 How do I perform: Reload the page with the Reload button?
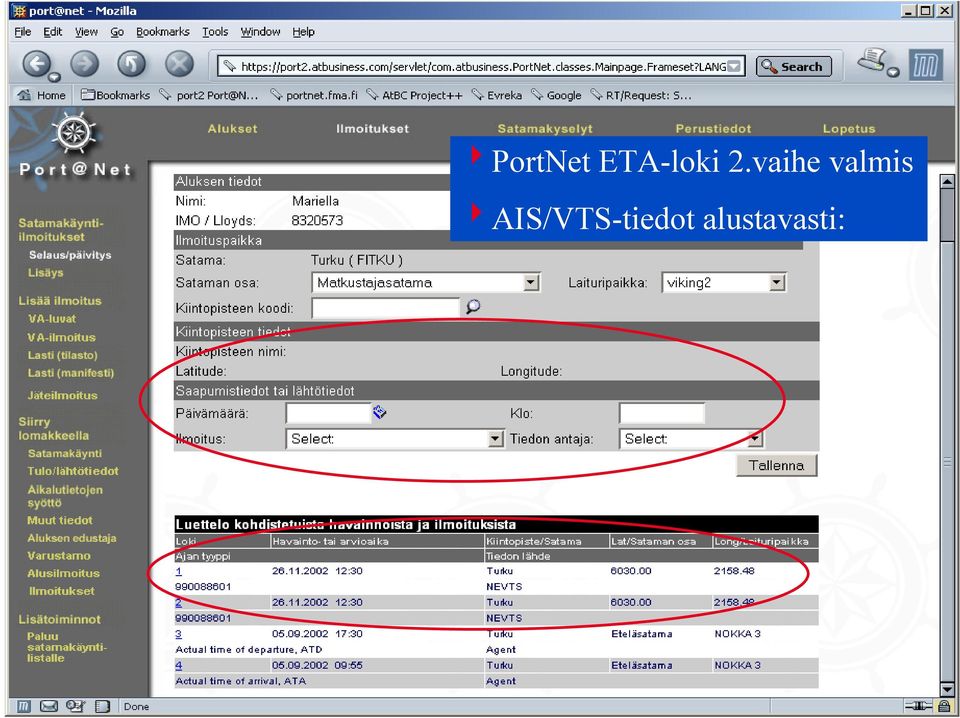pos(132,63)
